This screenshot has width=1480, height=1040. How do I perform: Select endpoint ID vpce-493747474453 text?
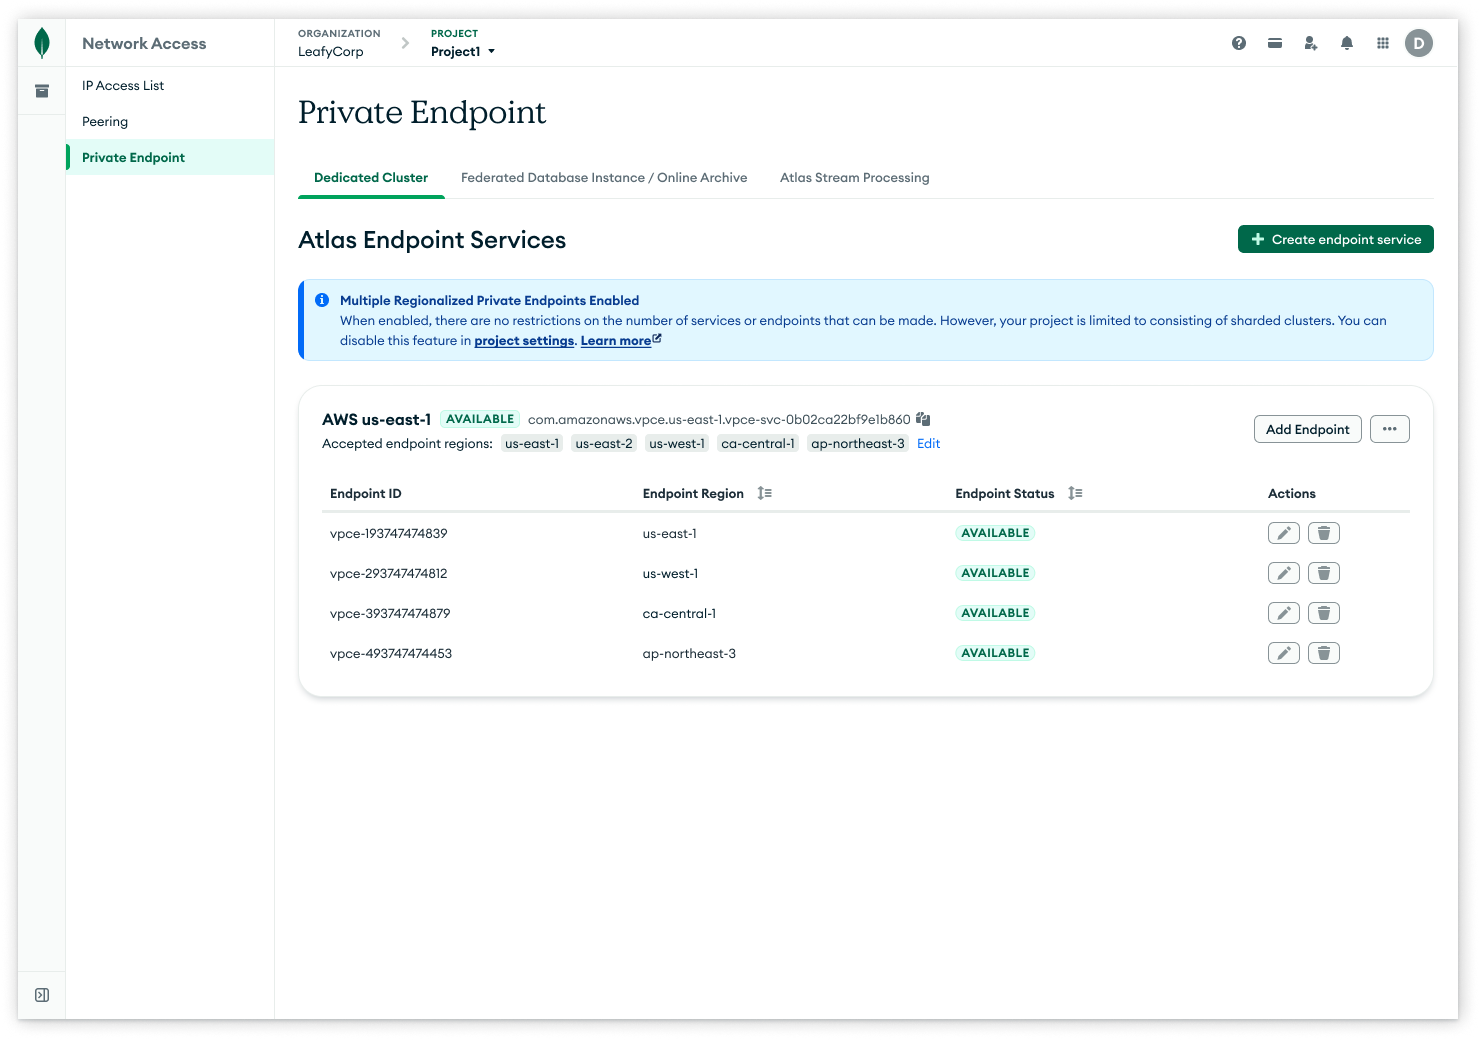pos(391,653)
